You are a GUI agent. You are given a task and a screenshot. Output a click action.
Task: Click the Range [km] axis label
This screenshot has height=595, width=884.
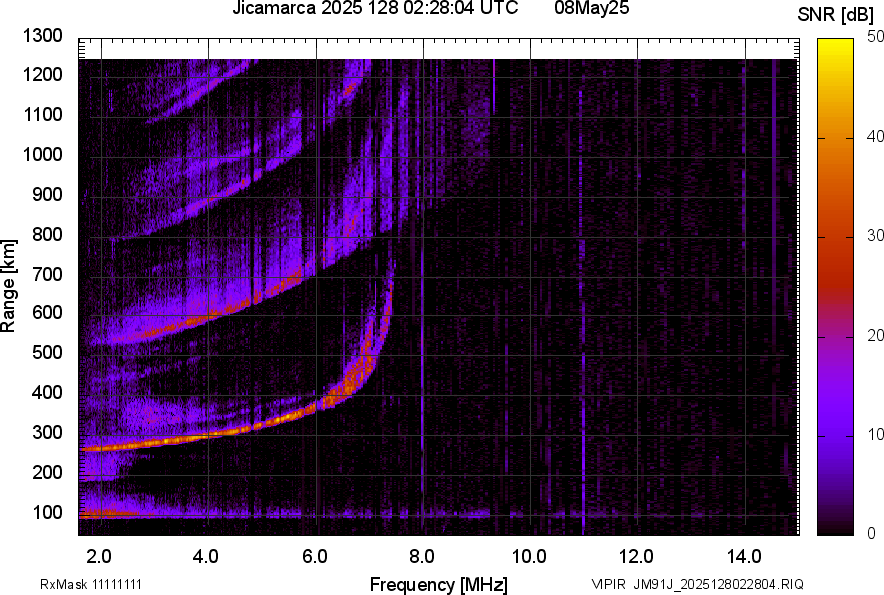click(x=8, y=286)
